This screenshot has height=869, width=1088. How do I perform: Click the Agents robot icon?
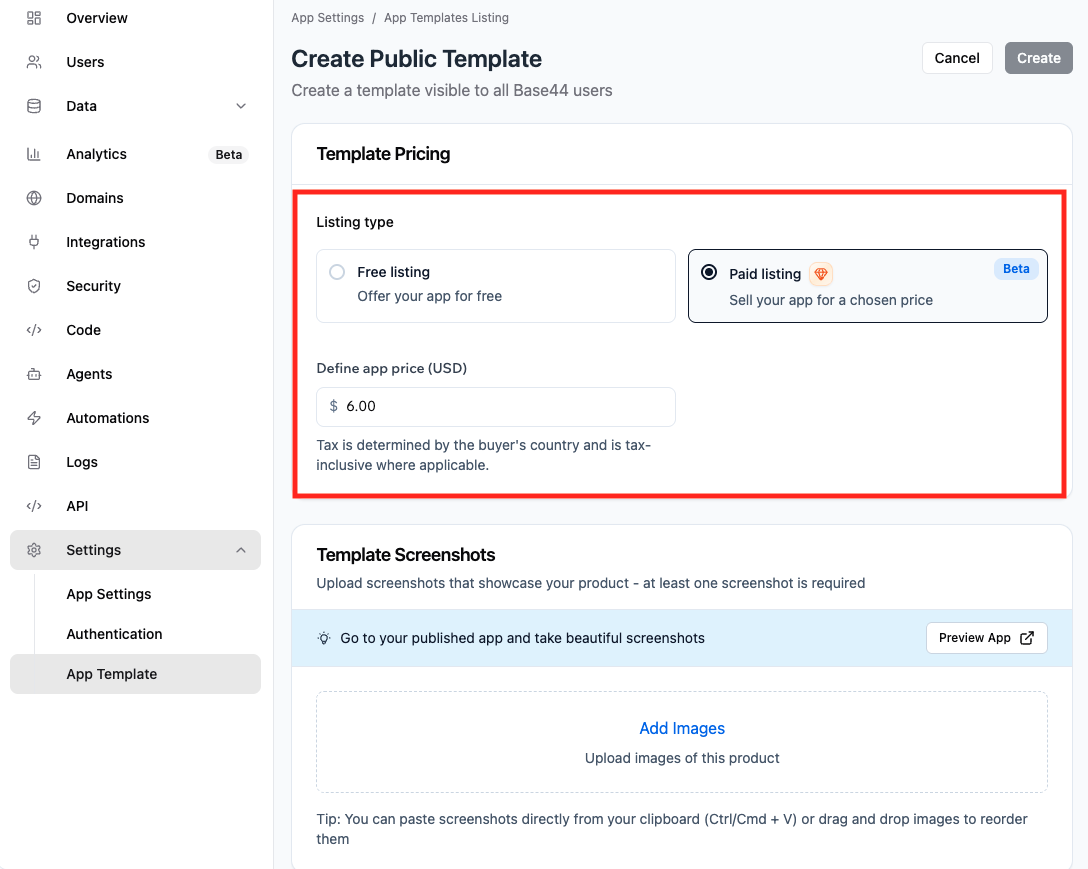coord(34,374)
